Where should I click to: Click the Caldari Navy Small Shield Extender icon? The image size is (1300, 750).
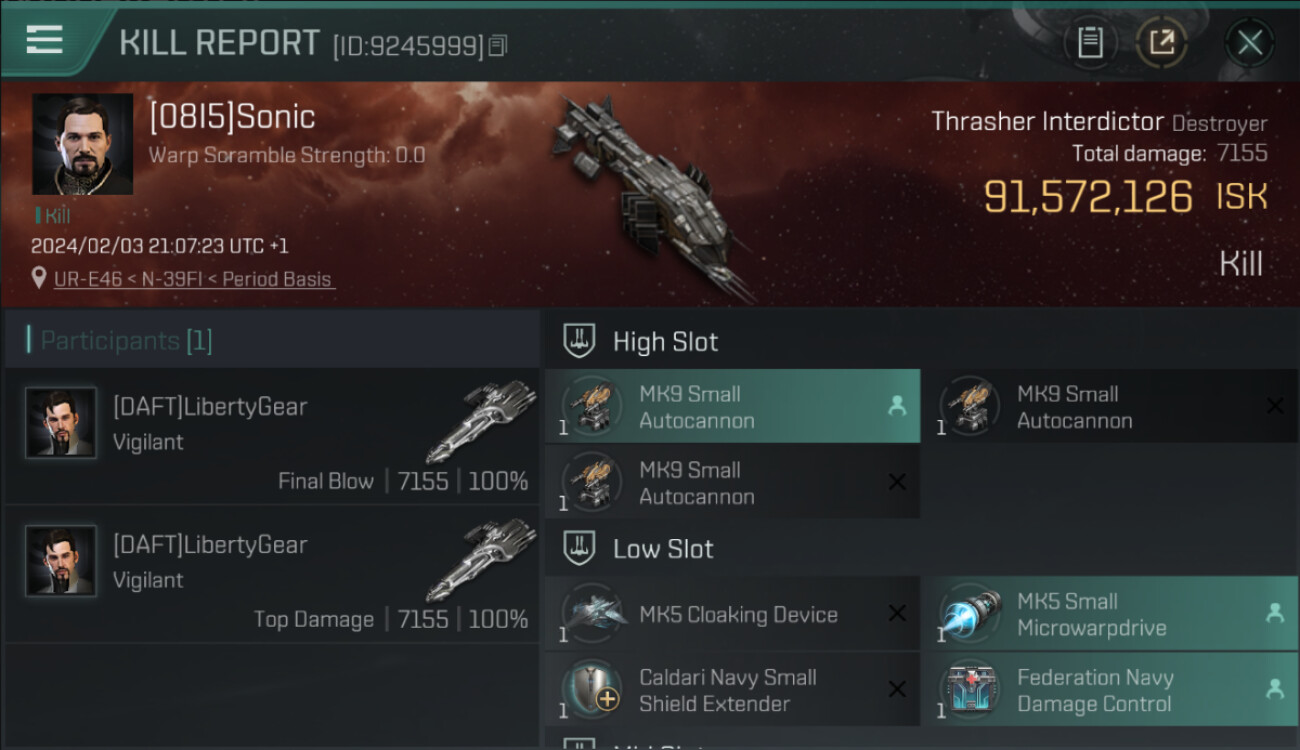[592, 690]
